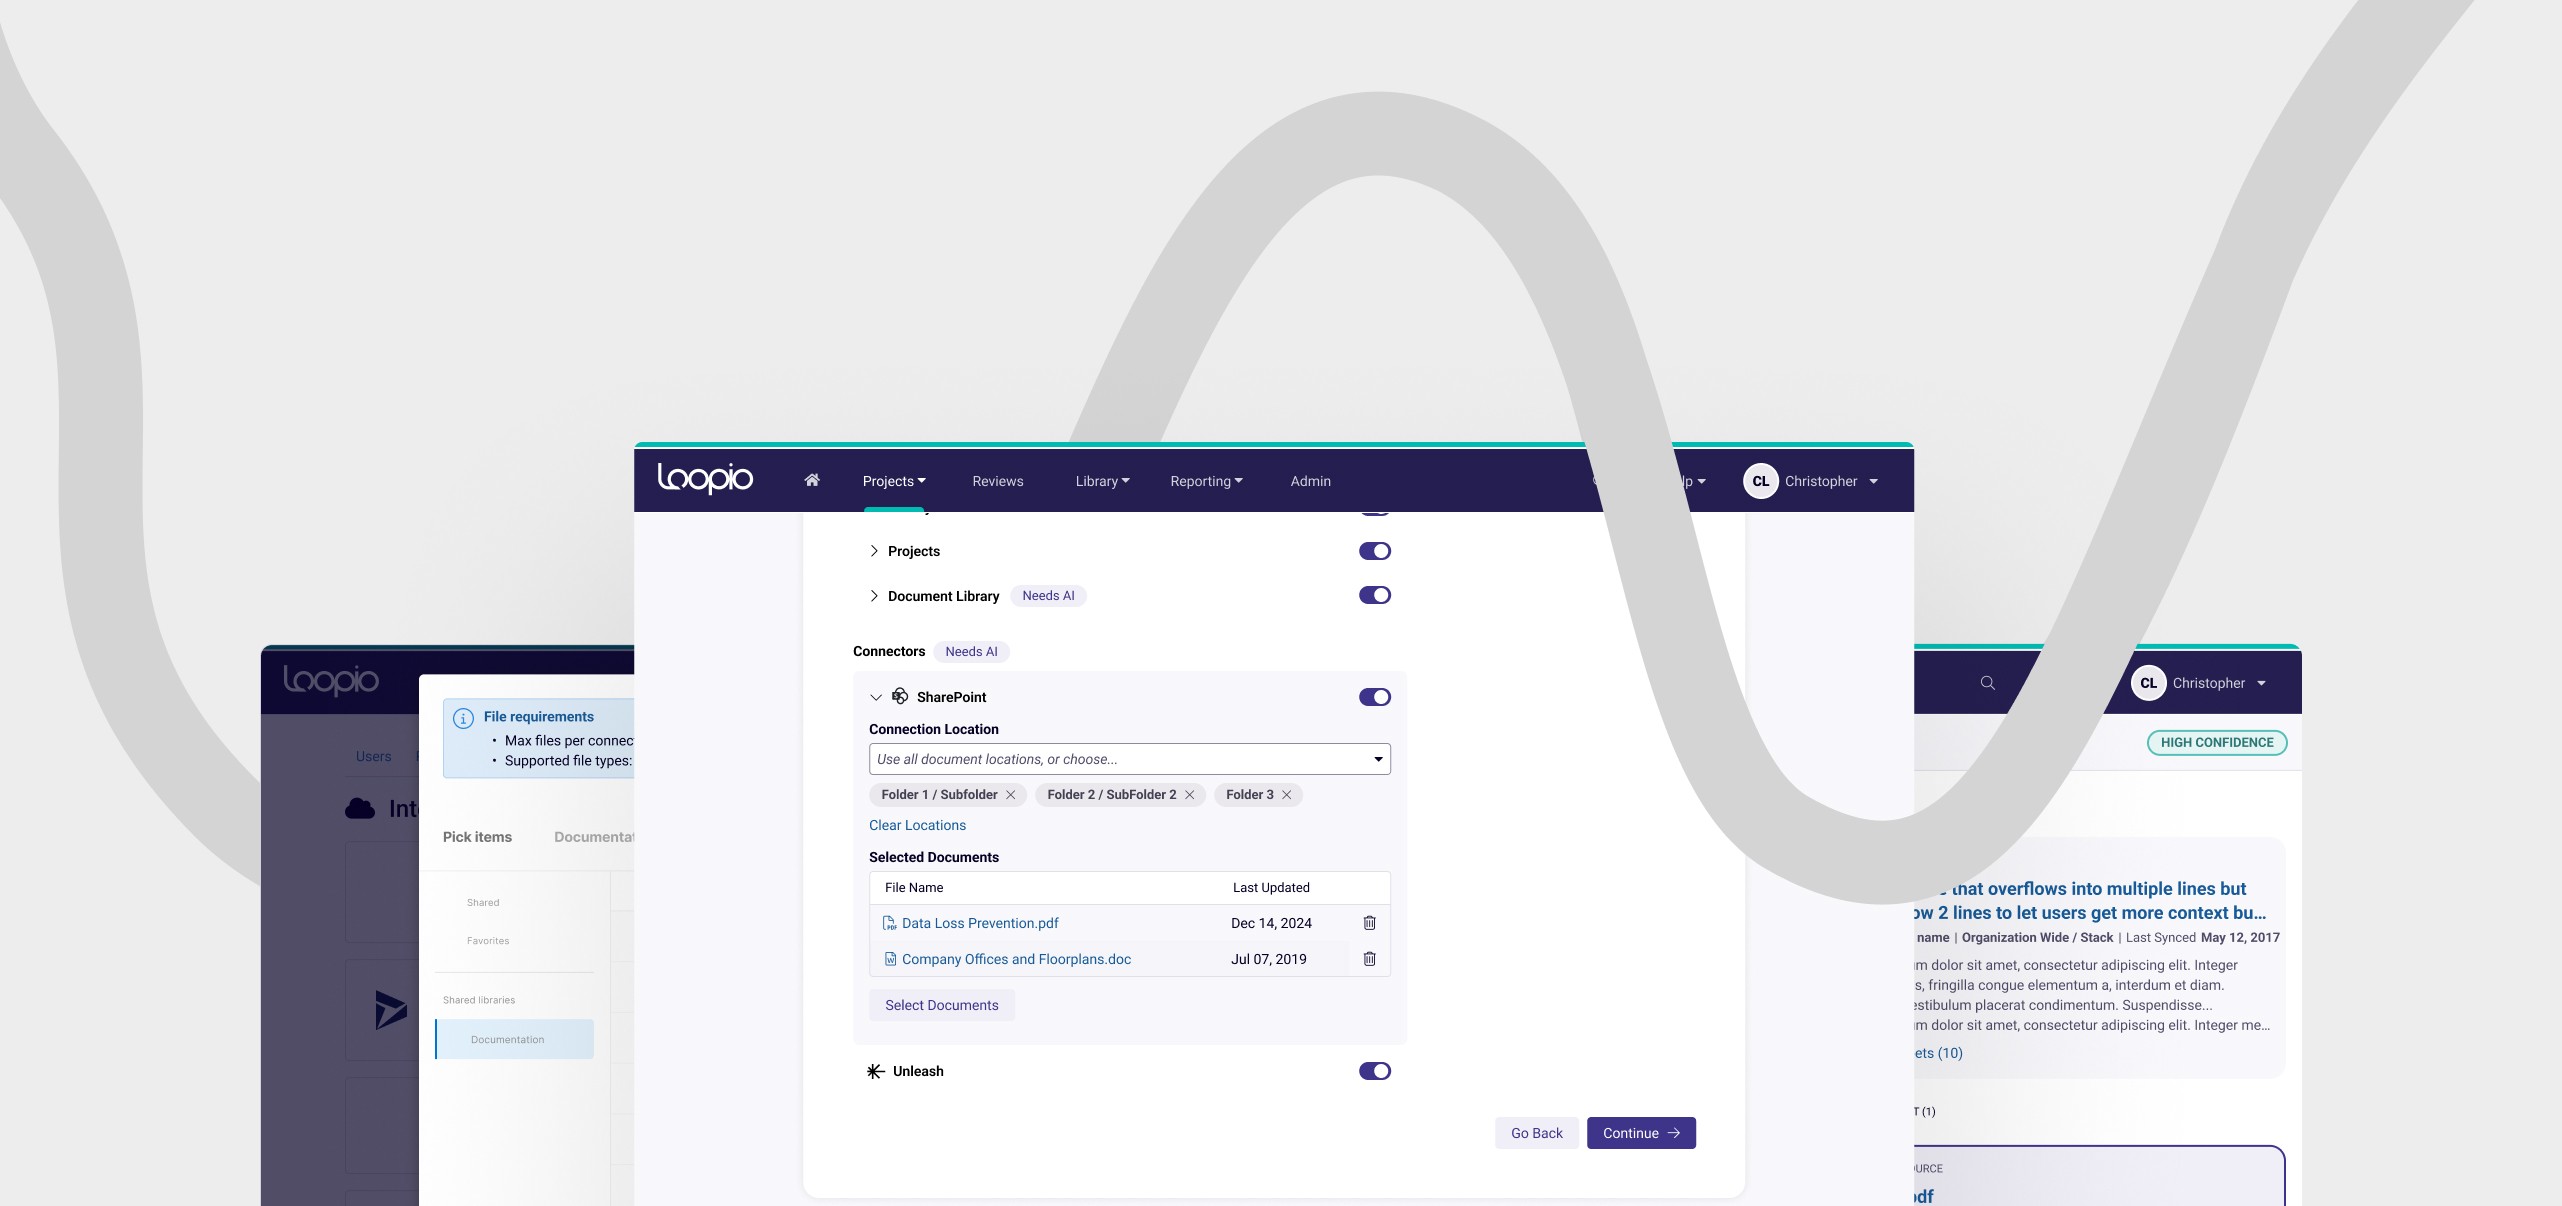The image size is (2562, 1206).
Task: Click the Clear Locations link
Action: pos(917,825)
